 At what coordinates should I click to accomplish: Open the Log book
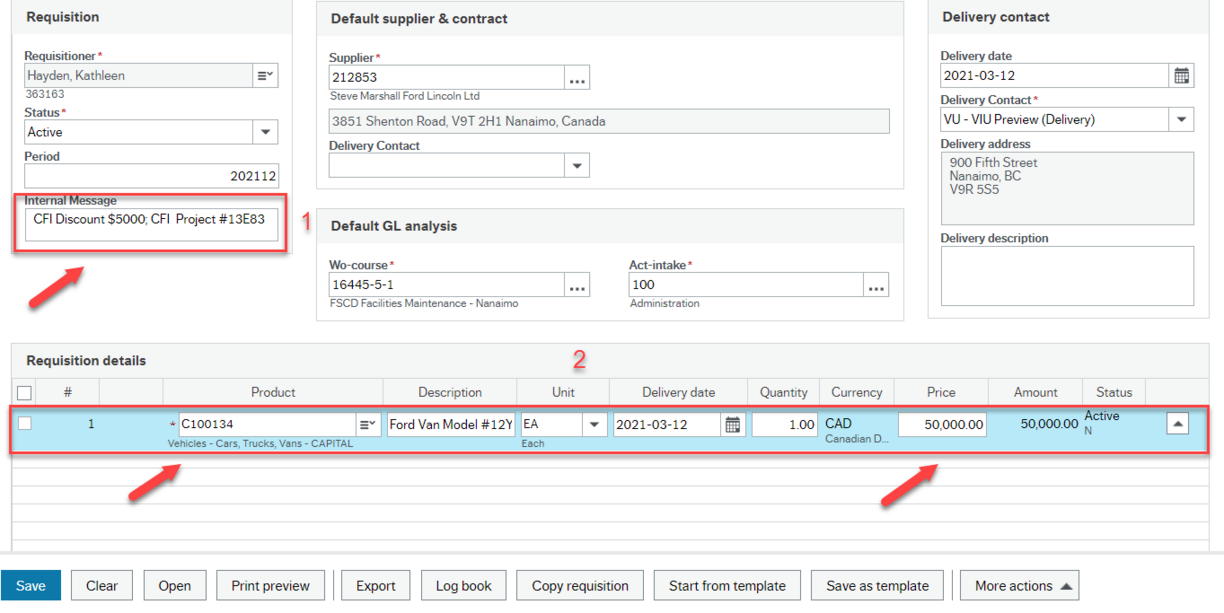click(463, 586)
